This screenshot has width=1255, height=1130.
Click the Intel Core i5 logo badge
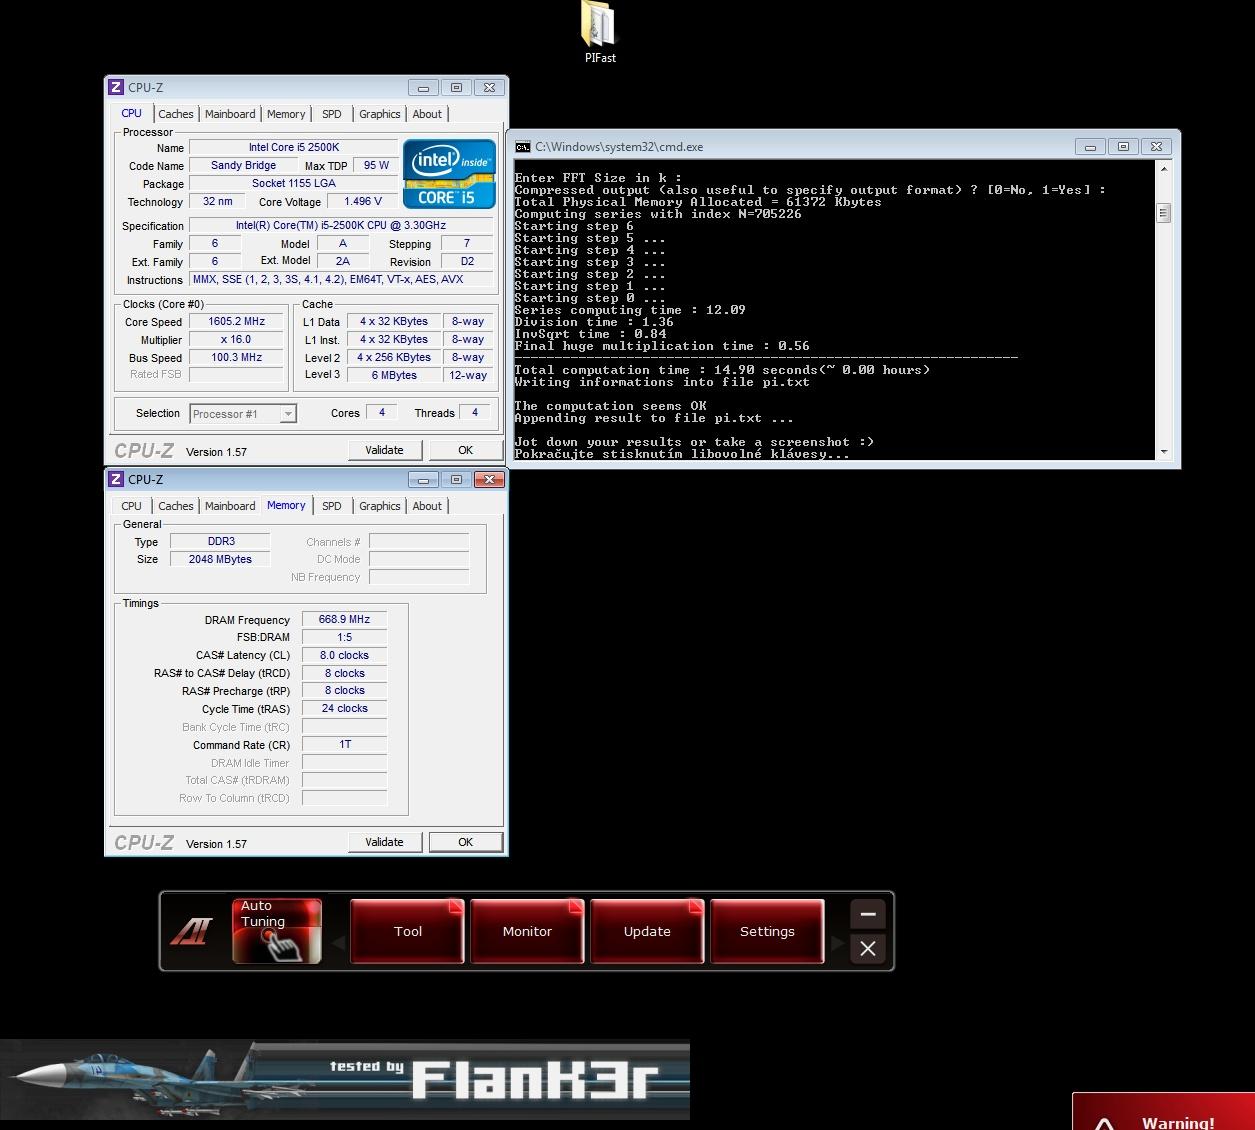[449, 174]
